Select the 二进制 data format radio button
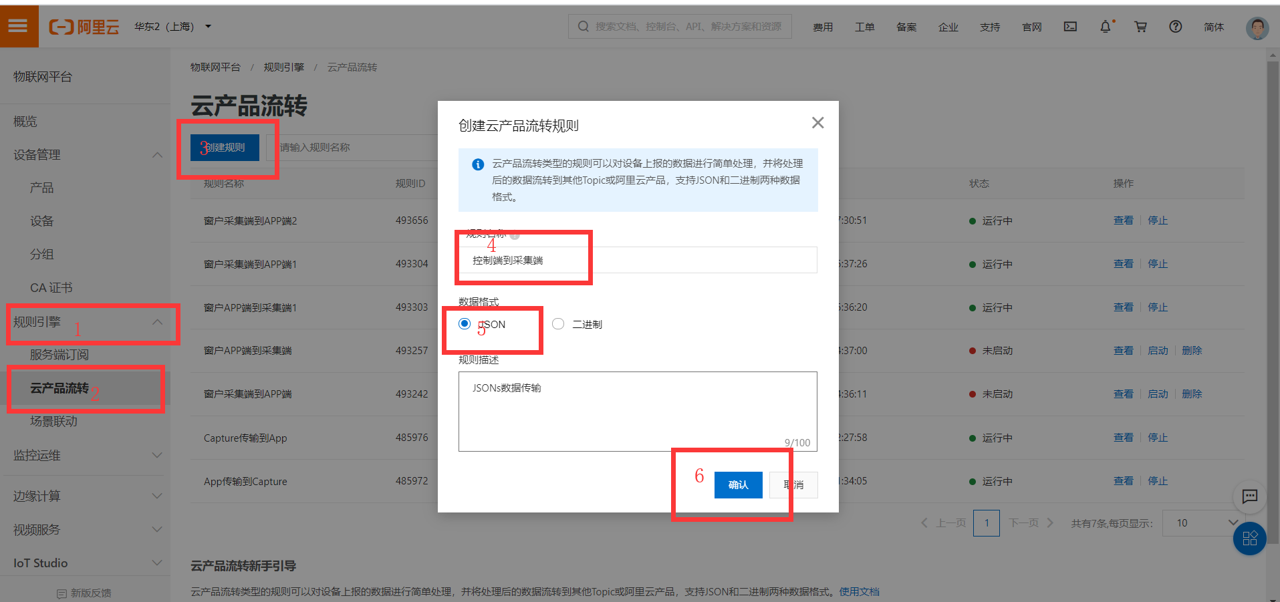This screenshot has height=602, width=1280. pos(557,323)
